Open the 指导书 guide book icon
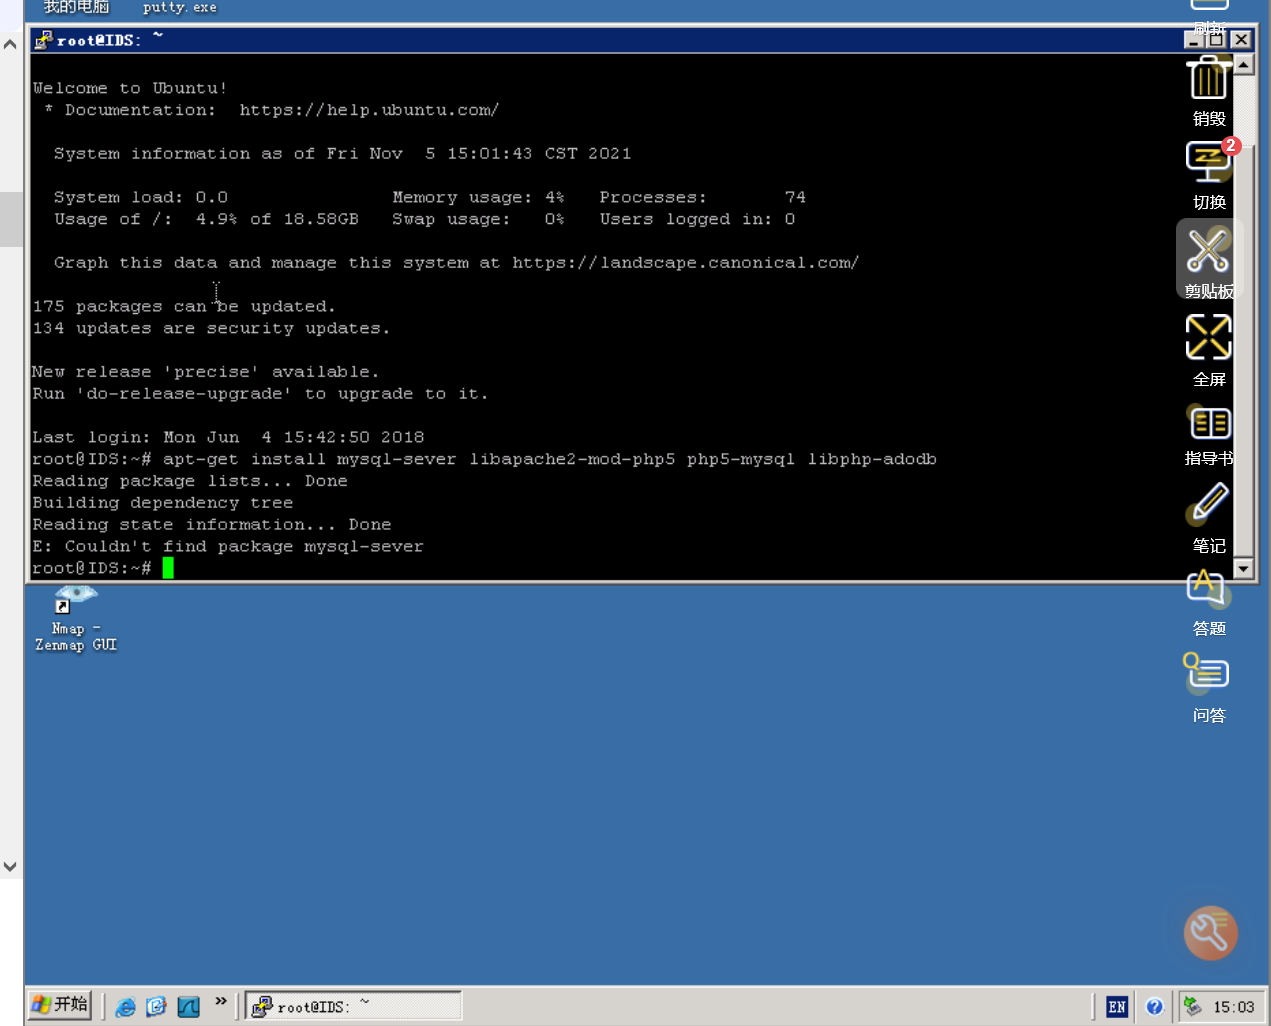This screenshot has width=1271, height=1026. (1209, 424)
